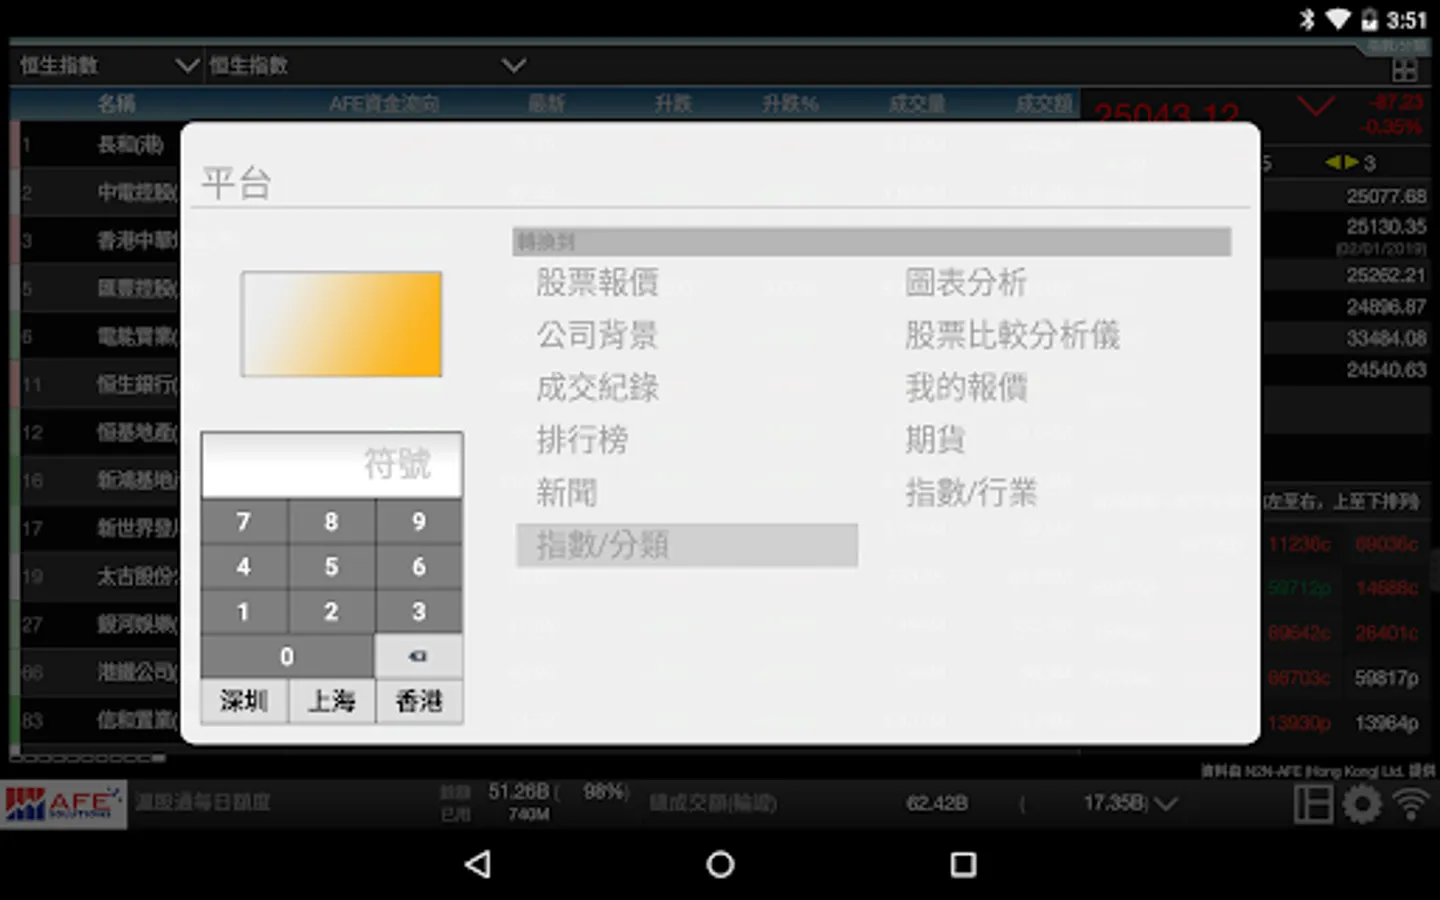
Task: Tap keypad digit 9
Action: (419, 522)
